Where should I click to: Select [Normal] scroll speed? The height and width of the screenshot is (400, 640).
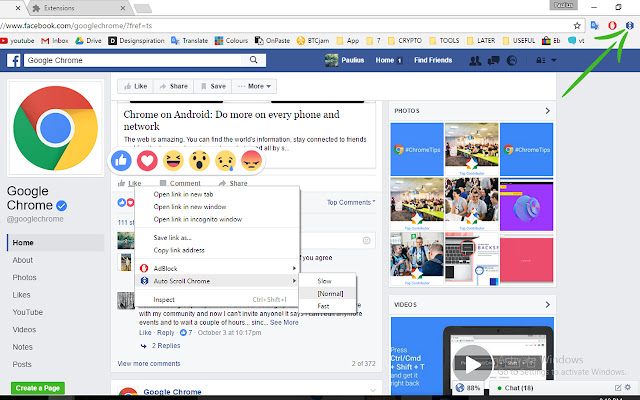click(x=328, y=293)
